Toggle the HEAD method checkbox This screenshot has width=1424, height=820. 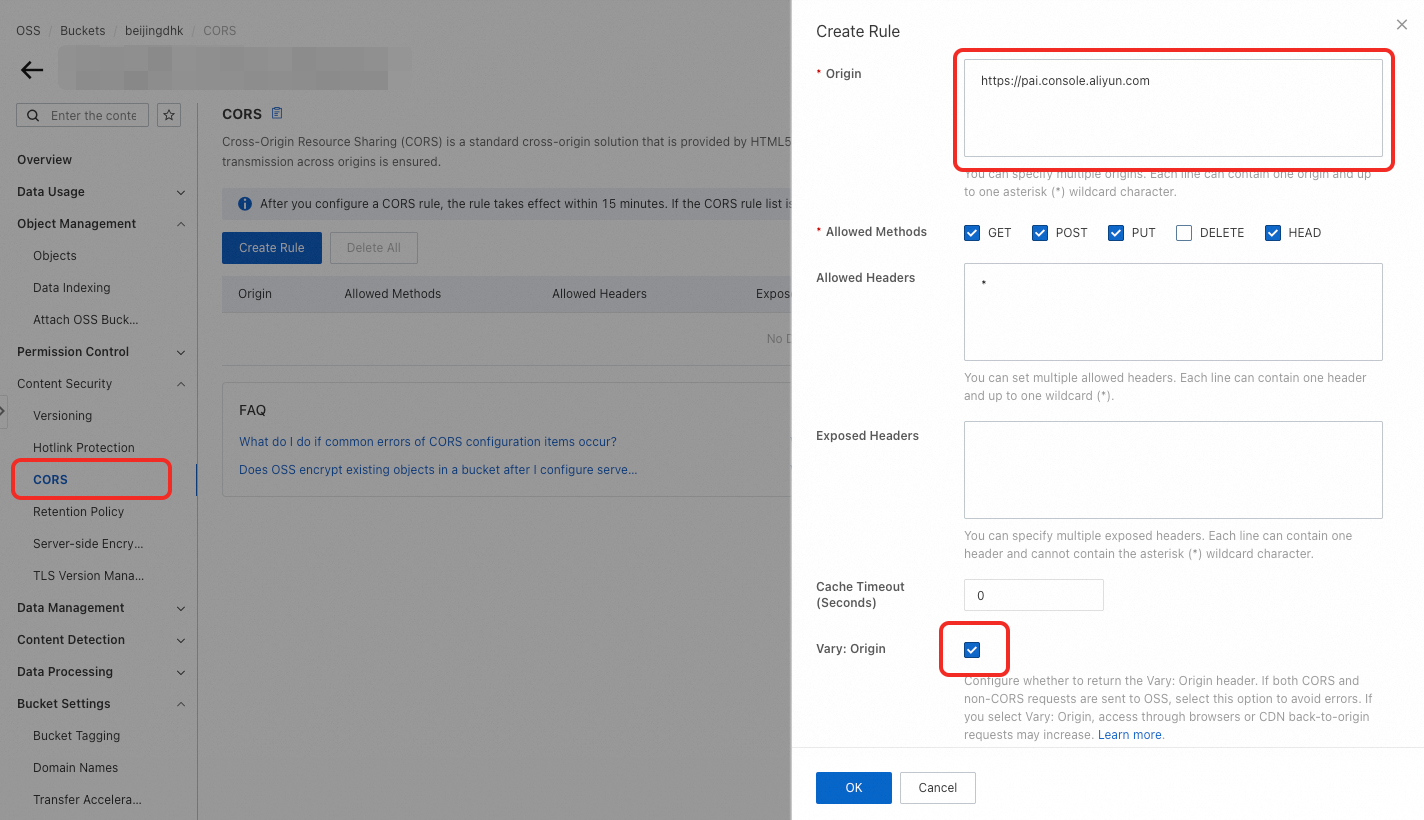tap(1273, 233)
